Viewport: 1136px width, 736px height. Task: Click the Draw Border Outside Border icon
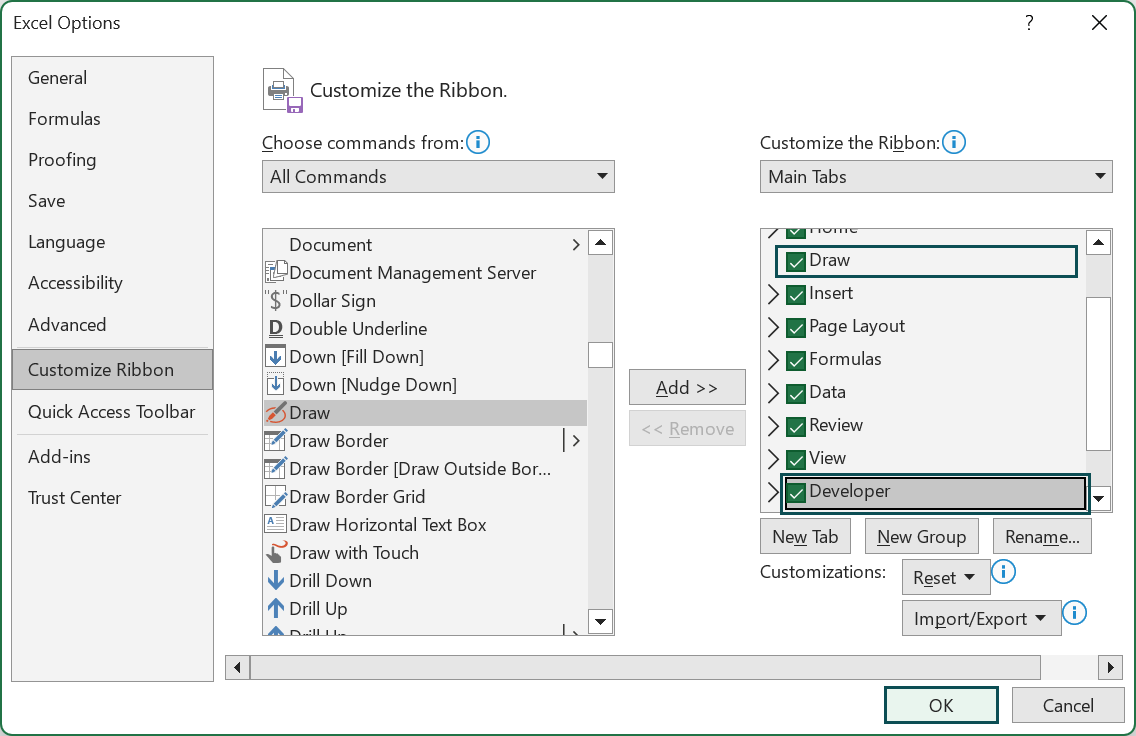276,469
